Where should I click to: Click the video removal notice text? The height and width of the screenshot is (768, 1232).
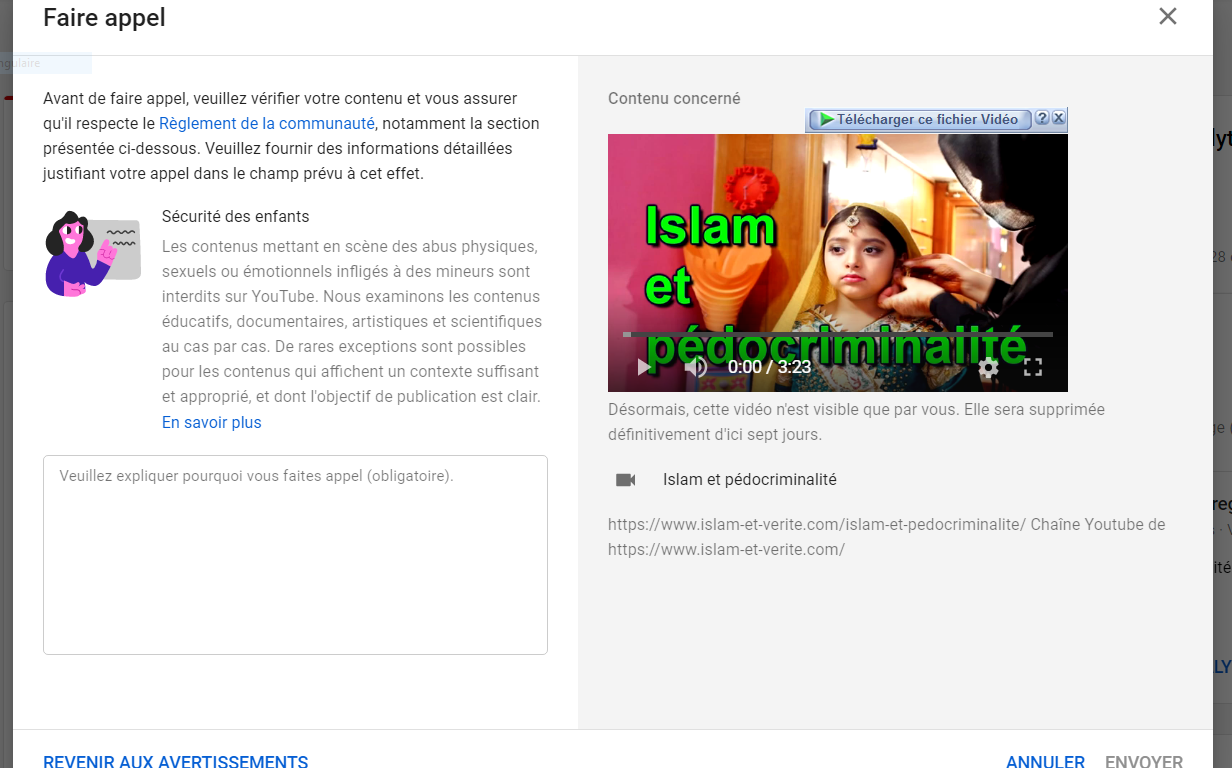[856, 422]
